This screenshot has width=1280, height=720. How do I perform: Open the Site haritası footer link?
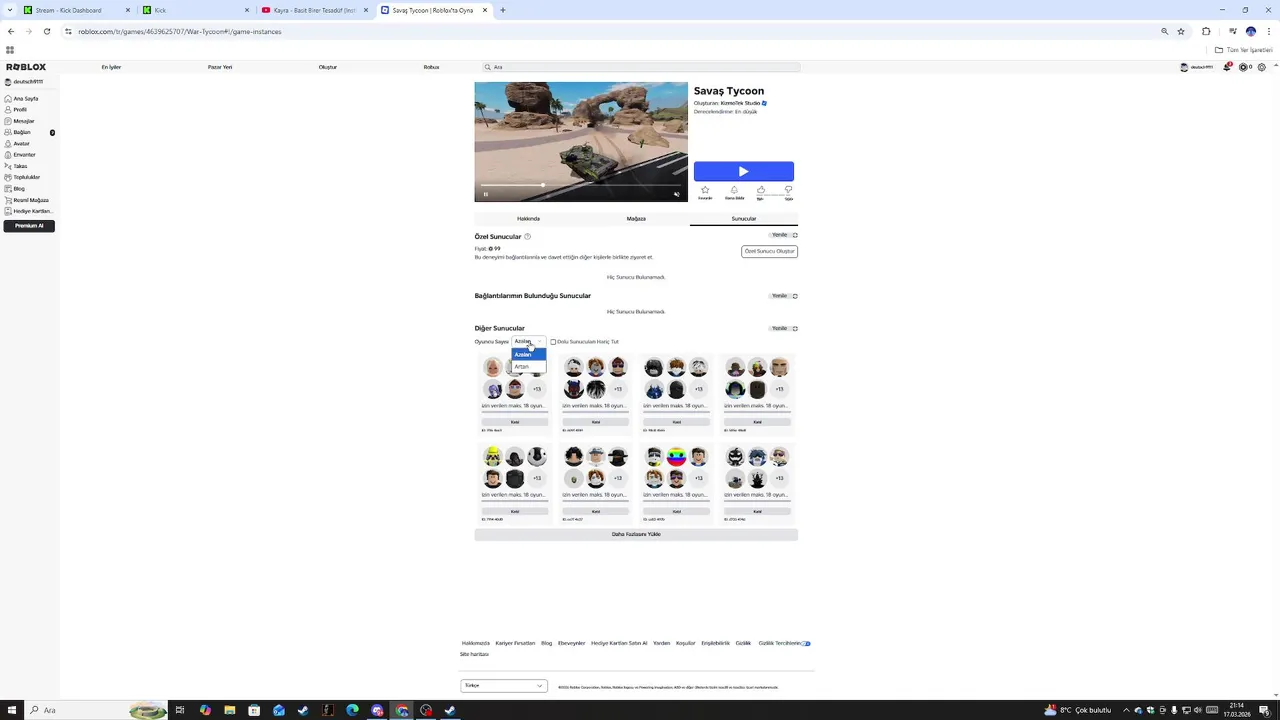pyautogui.click(x=474, y=654)
